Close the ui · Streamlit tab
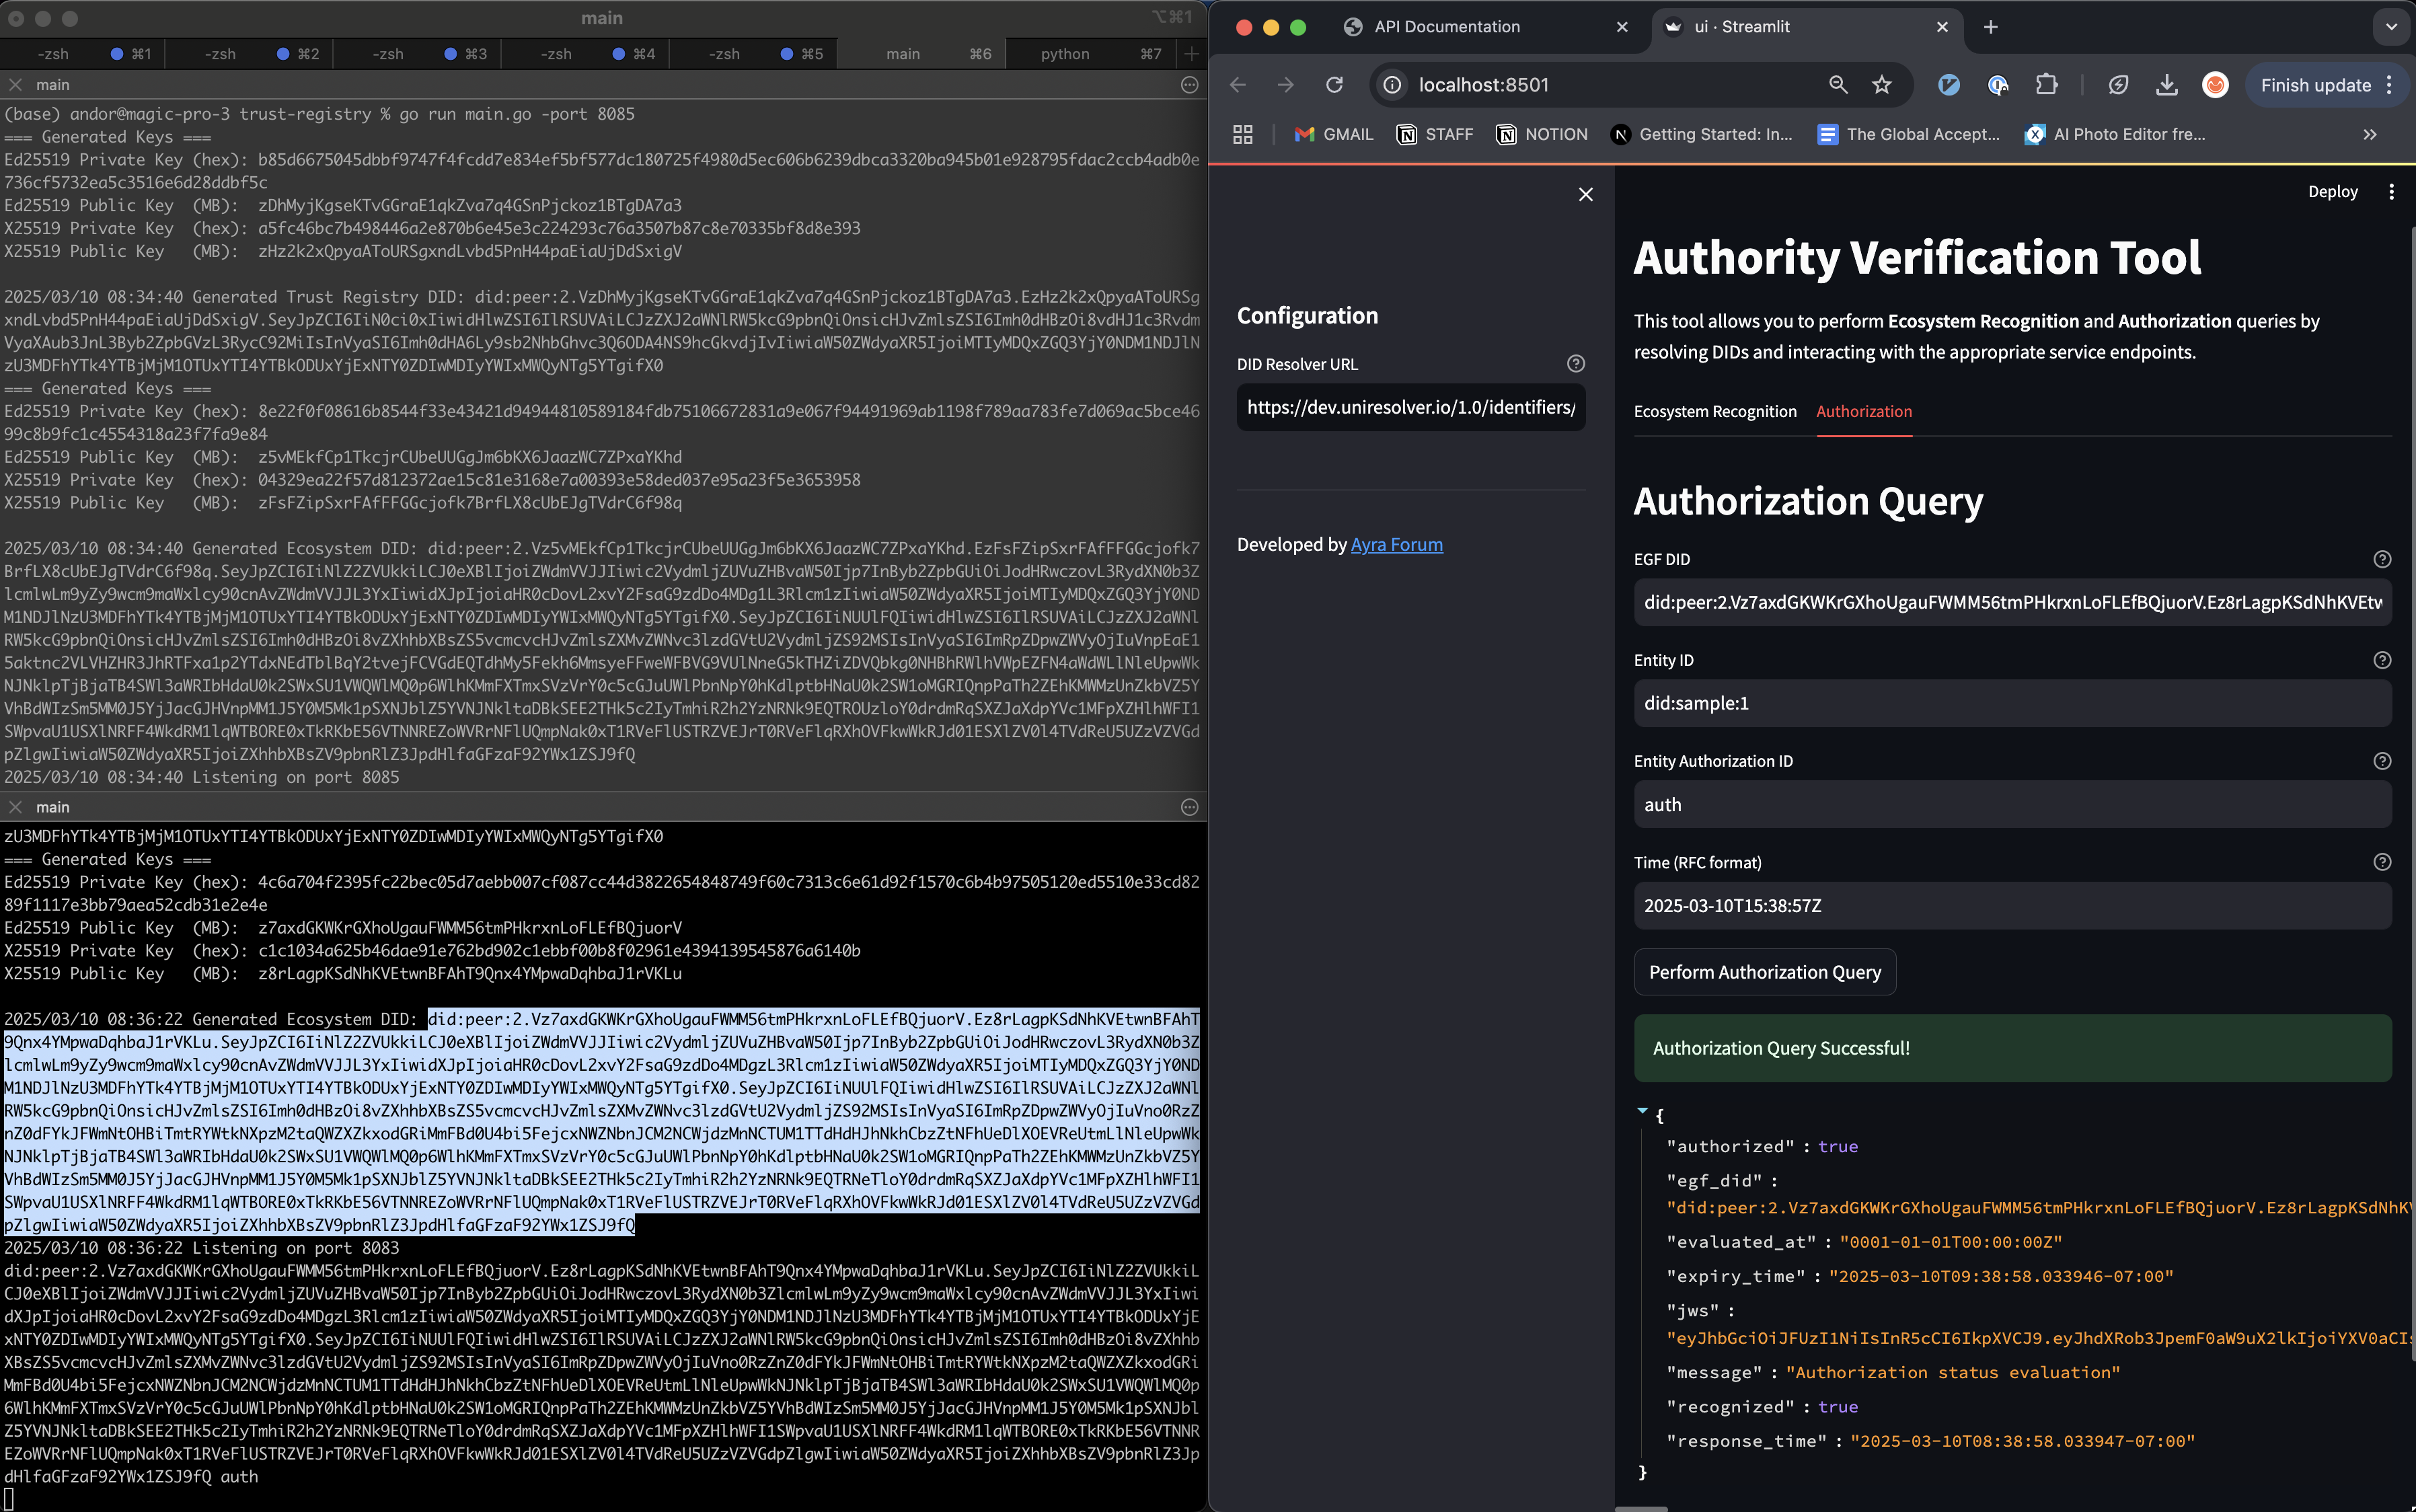 [1941, 27]
